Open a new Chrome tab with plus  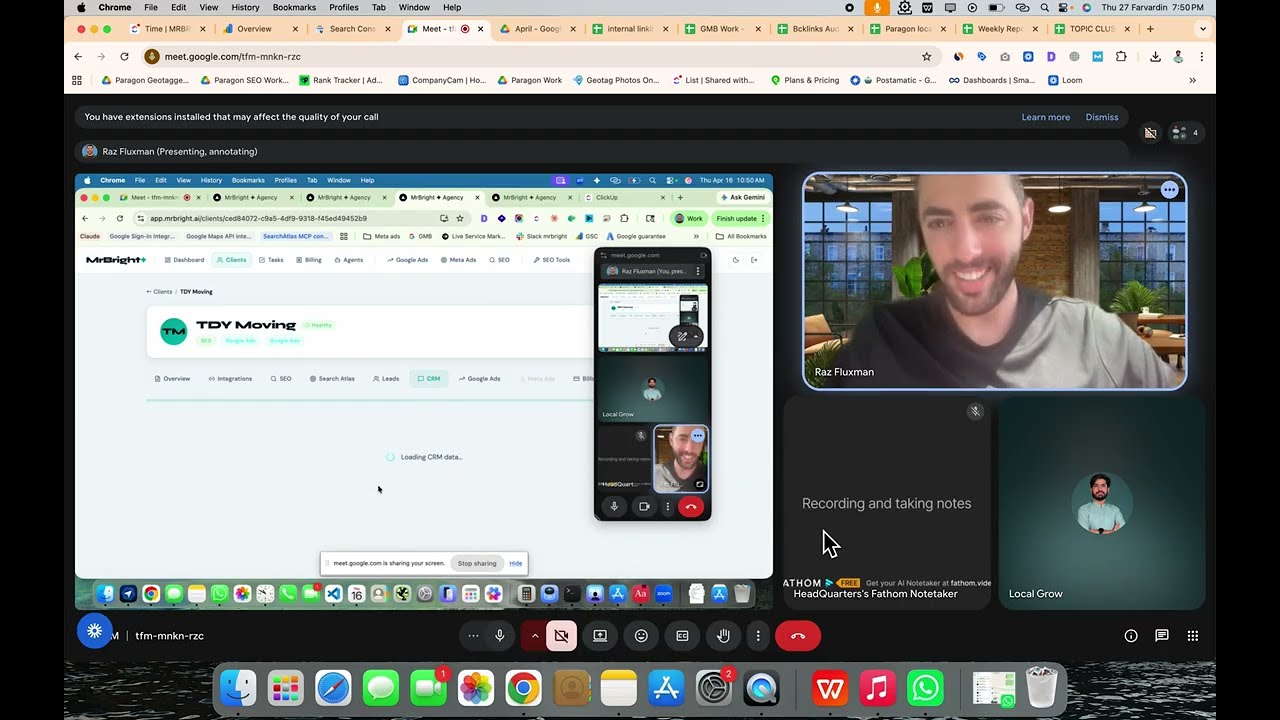[1150, 29]
